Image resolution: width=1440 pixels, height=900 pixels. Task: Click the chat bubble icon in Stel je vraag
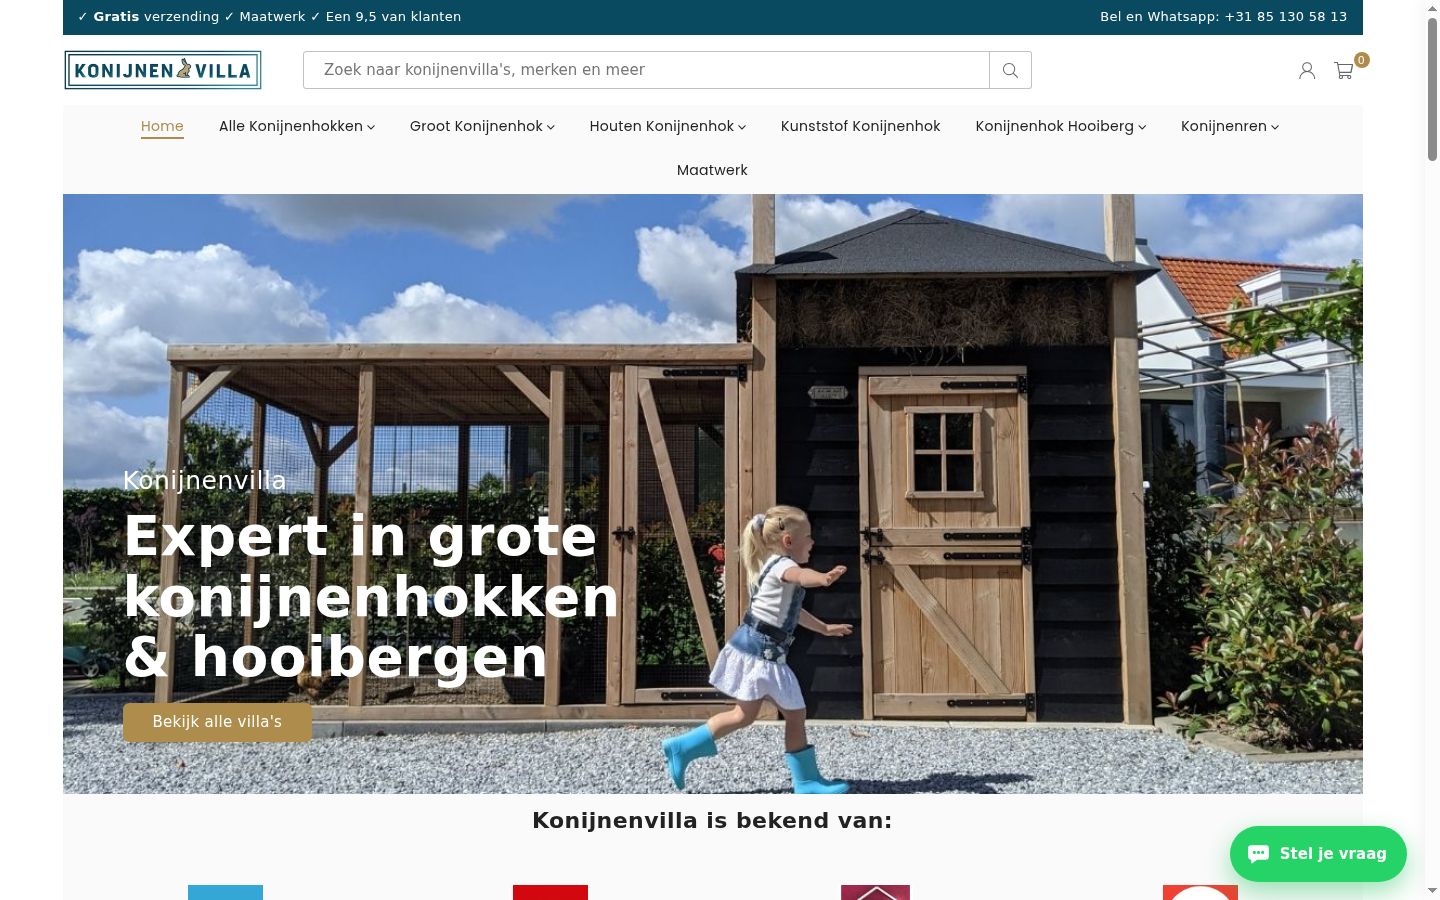click(1259, 853)
